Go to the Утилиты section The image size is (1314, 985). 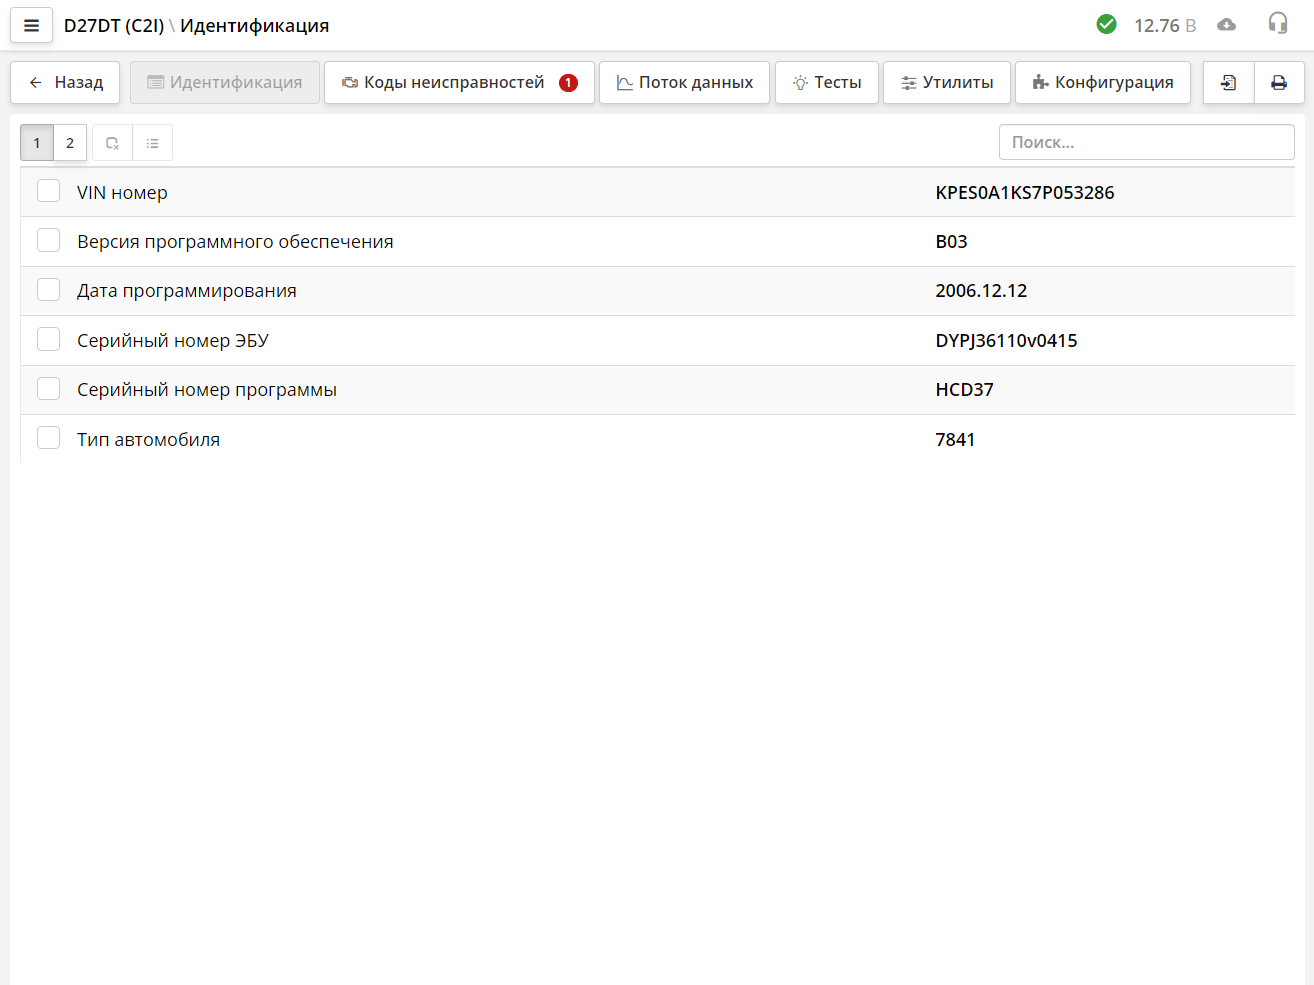point(946,83)
